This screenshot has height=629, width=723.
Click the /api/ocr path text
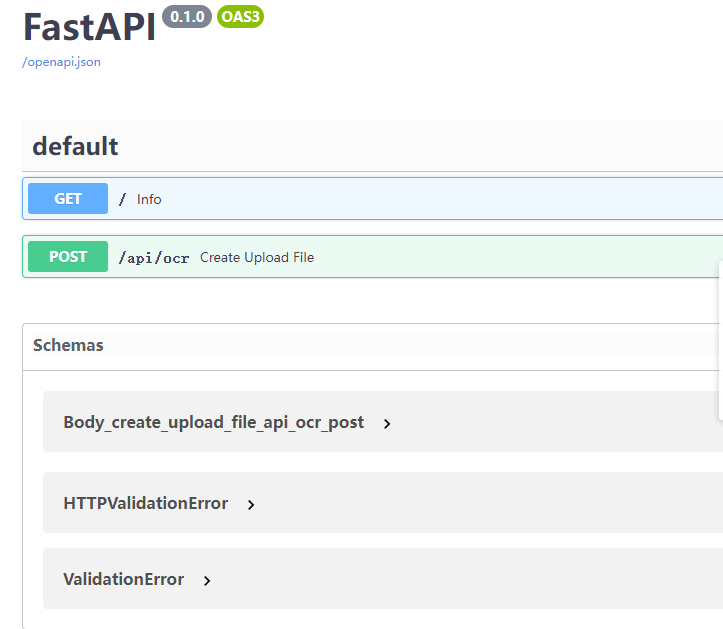154,257
